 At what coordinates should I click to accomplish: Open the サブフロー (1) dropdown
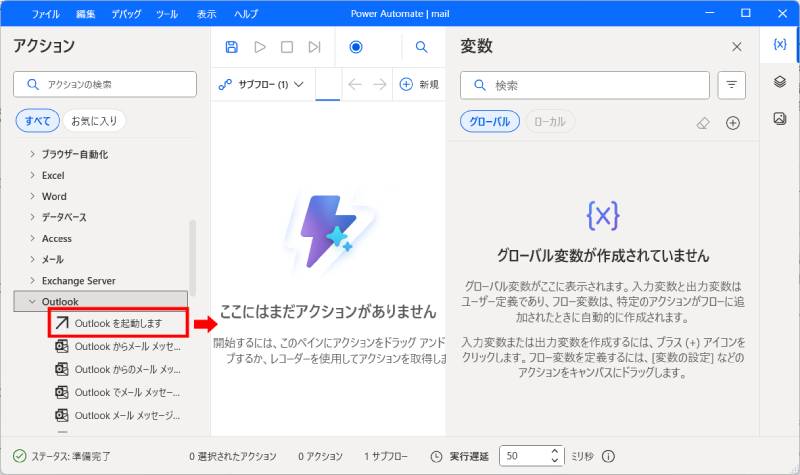tap(261, 84)
